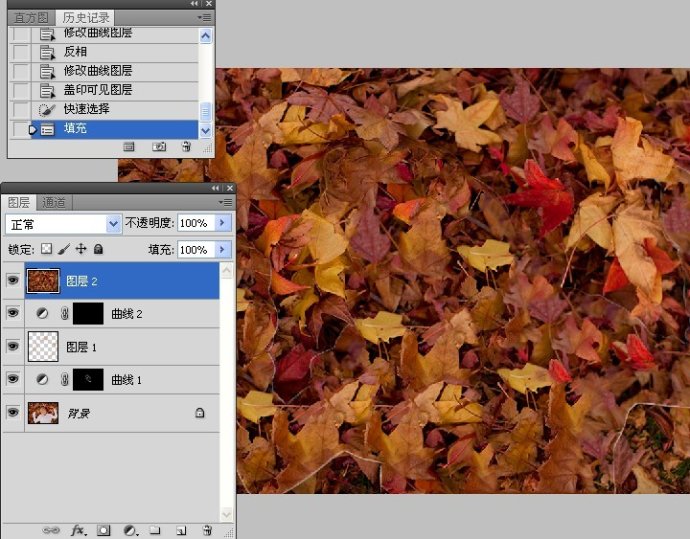Open the Layers panel options menu
This screenshot has width=690, height=539.
click(x=225, y=202)
